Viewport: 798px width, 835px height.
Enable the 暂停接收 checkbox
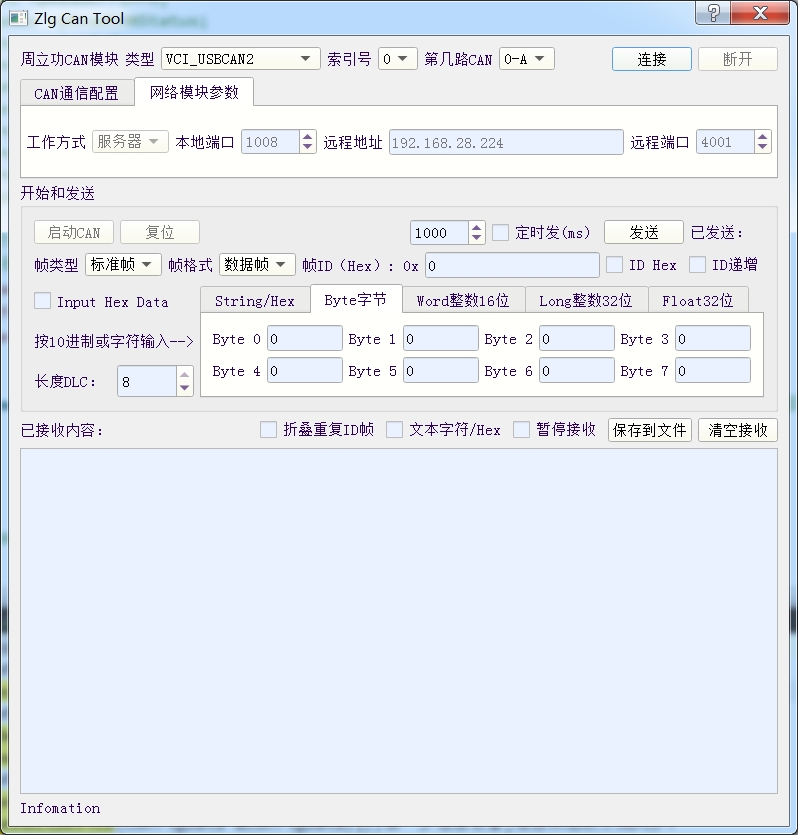pyautogui.click(x=521, y=429)
